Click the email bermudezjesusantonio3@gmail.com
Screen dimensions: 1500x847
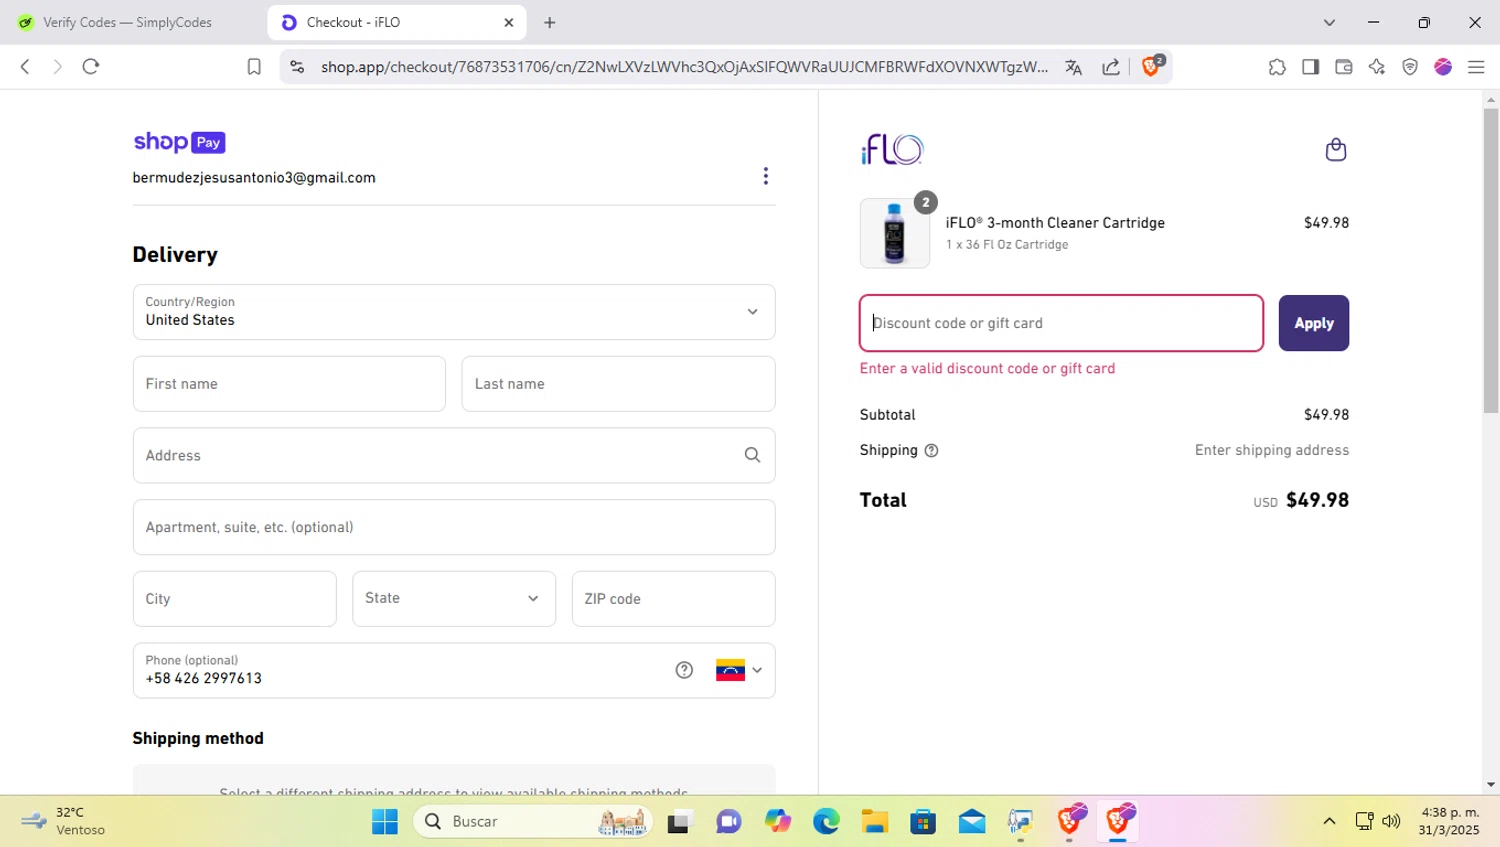(x=254, y=178)
